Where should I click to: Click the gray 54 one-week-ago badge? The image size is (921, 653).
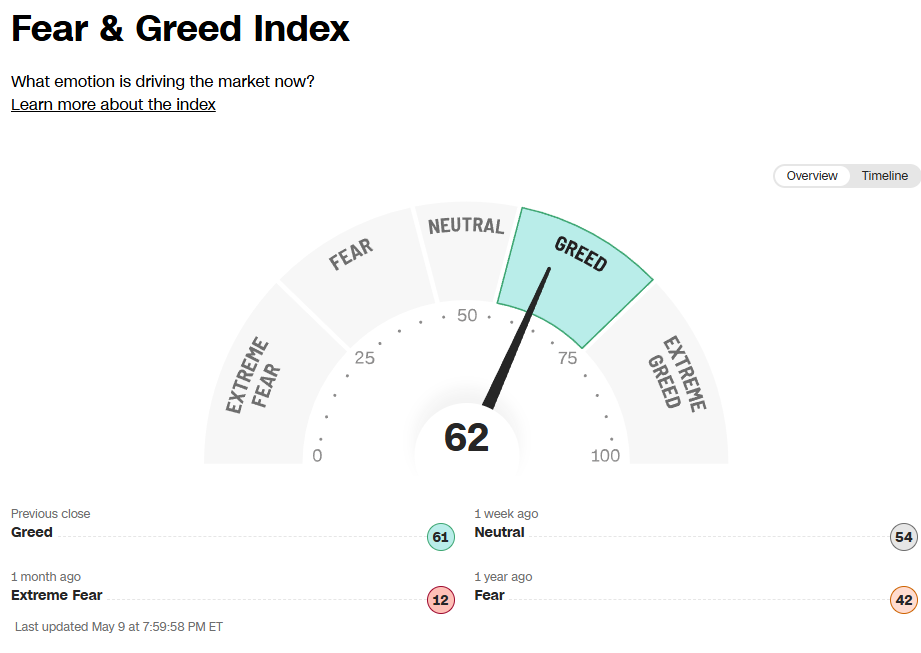pos(904,537)
